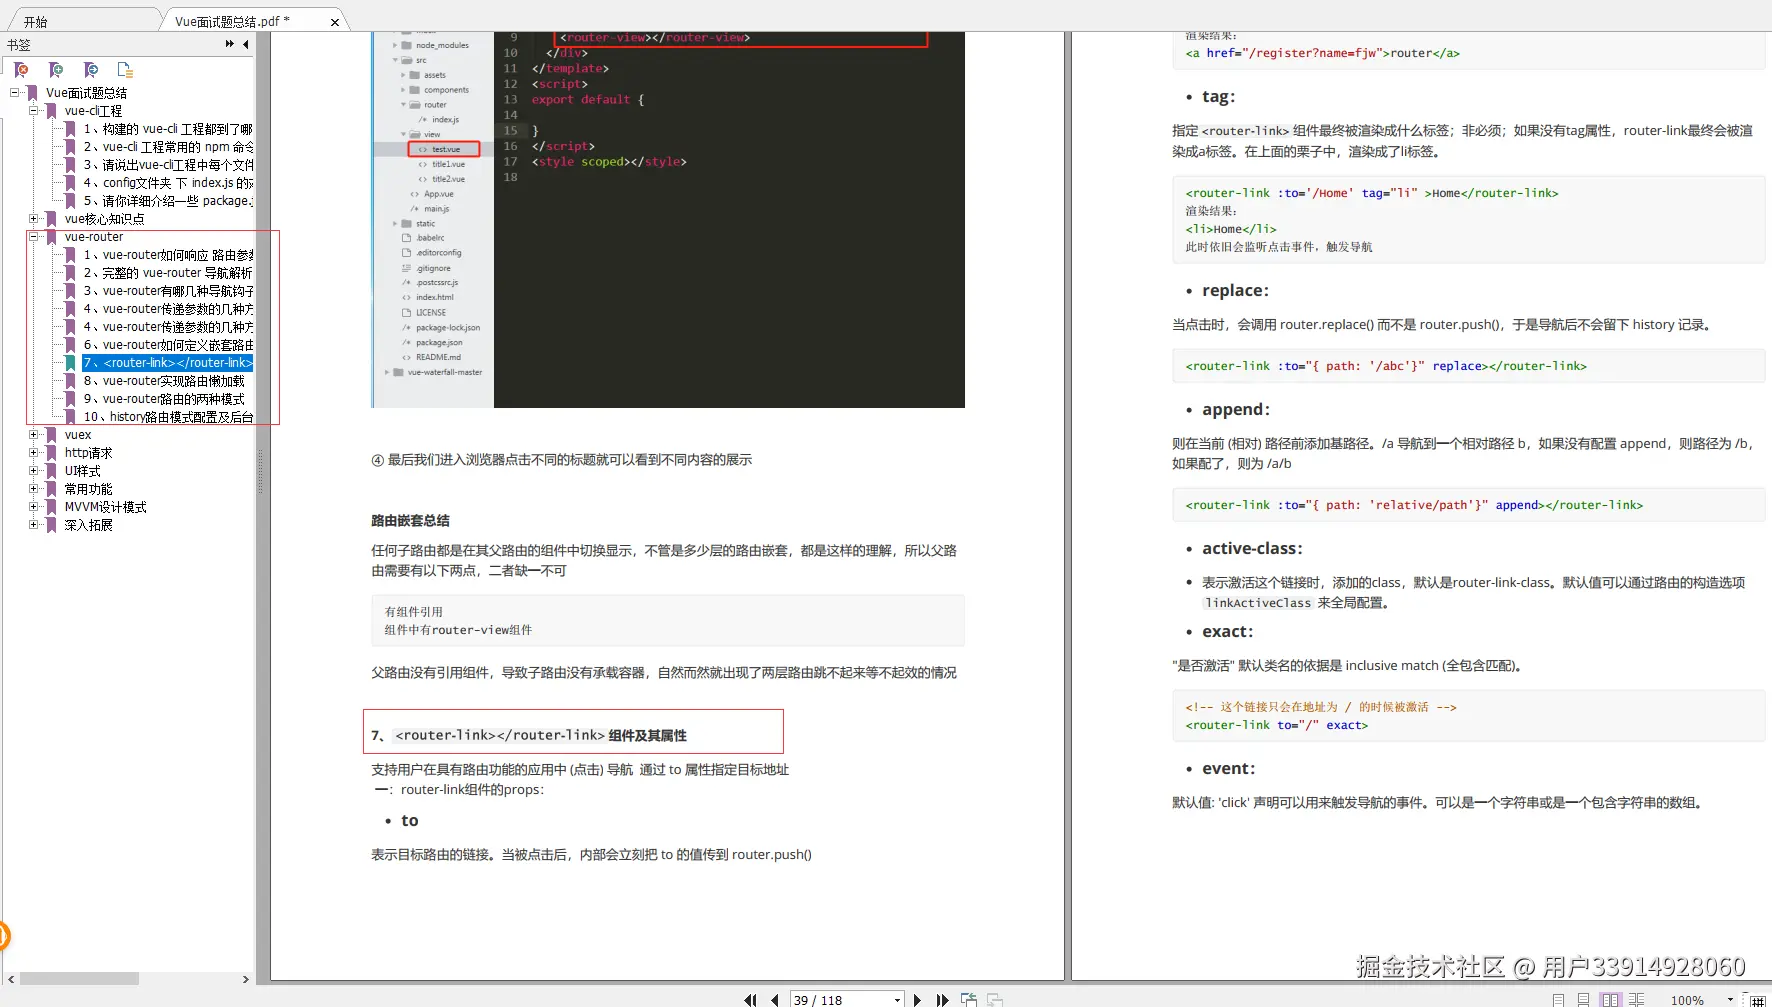Click the bookmarks scrollbar right arrow
The height and width of the screenshot is (1007, 1772).
coord(246,979)
